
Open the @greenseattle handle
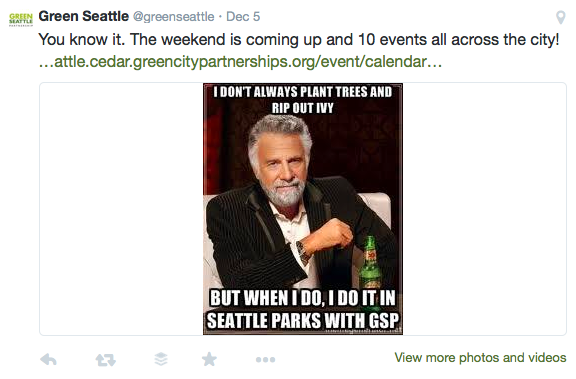coord(173,17)
